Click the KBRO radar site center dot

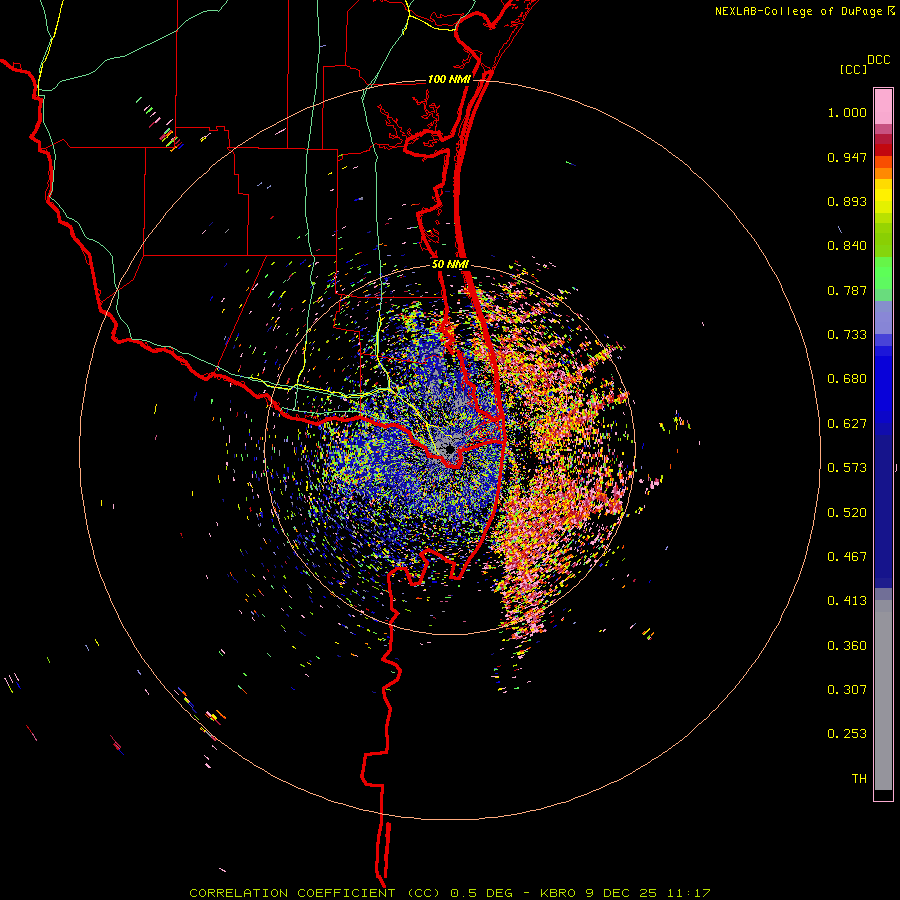[x=450, y=449]
